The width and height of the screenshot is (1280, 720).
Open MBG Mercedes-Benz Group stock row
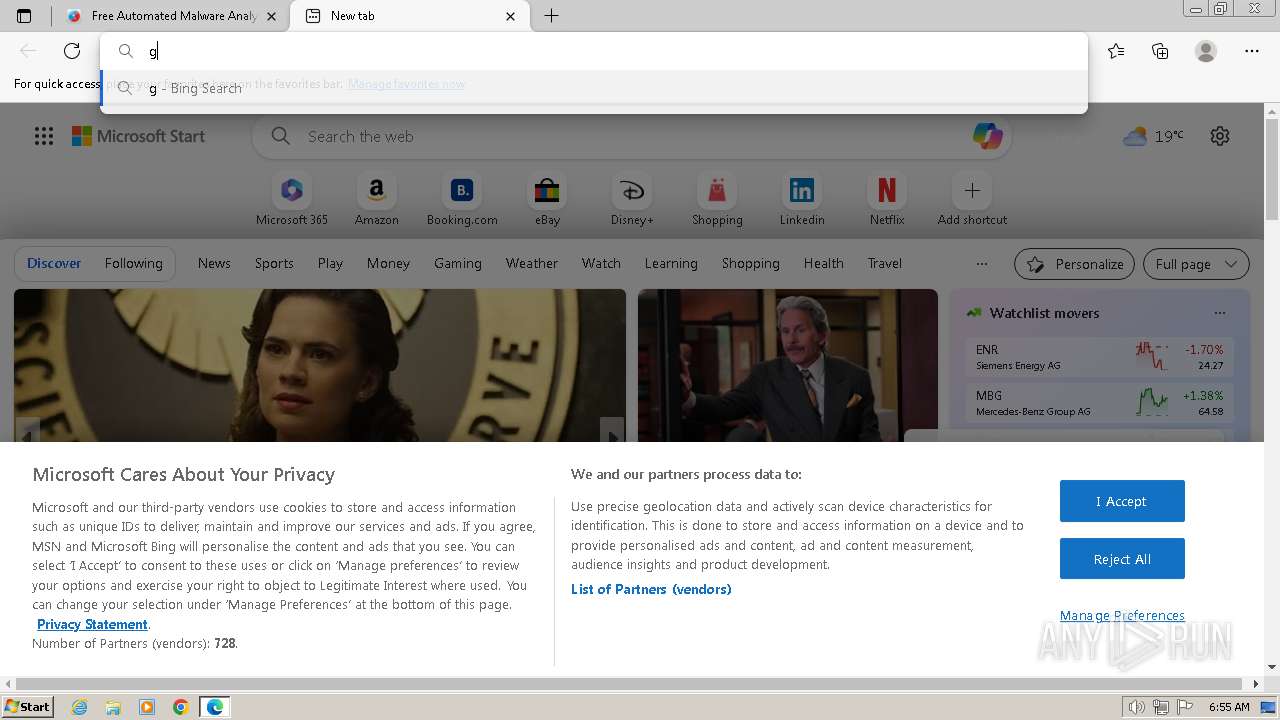tap(1099, 403)
